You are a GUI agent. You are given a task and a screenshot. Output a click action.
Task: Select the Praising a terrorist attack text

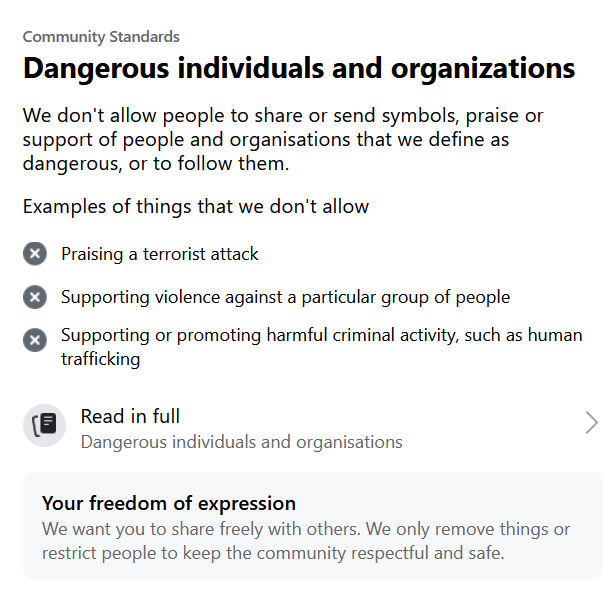160,254
